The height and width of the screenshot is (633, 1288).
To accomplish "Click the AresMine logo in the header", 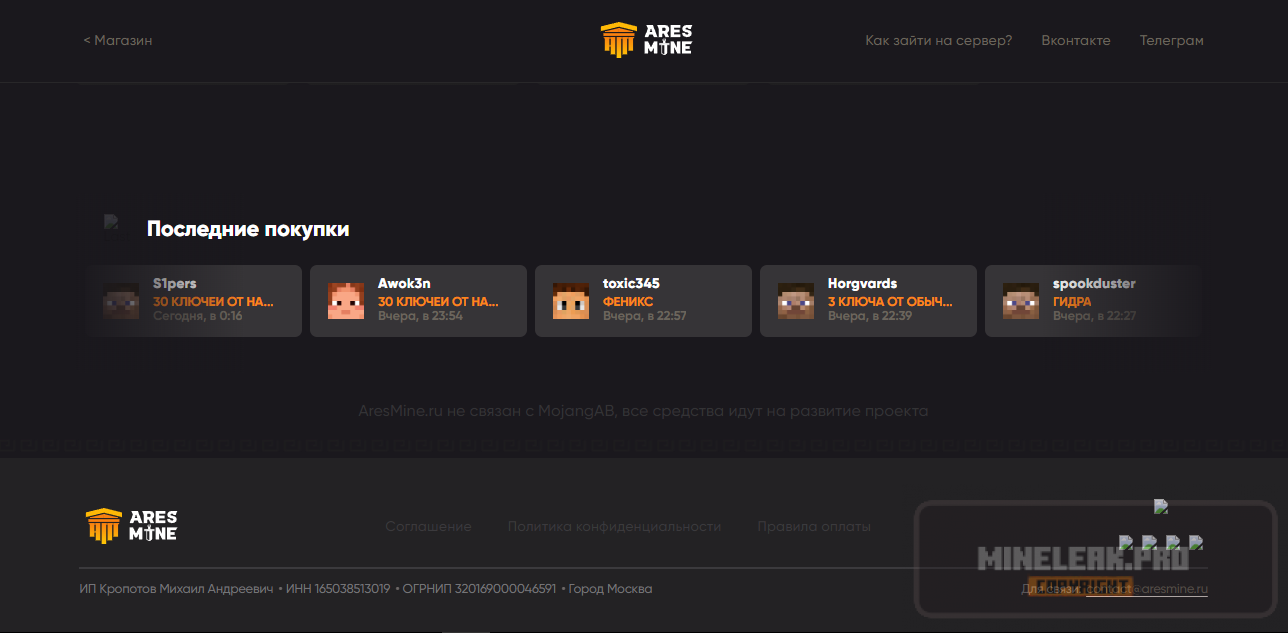I will point(645,40).
